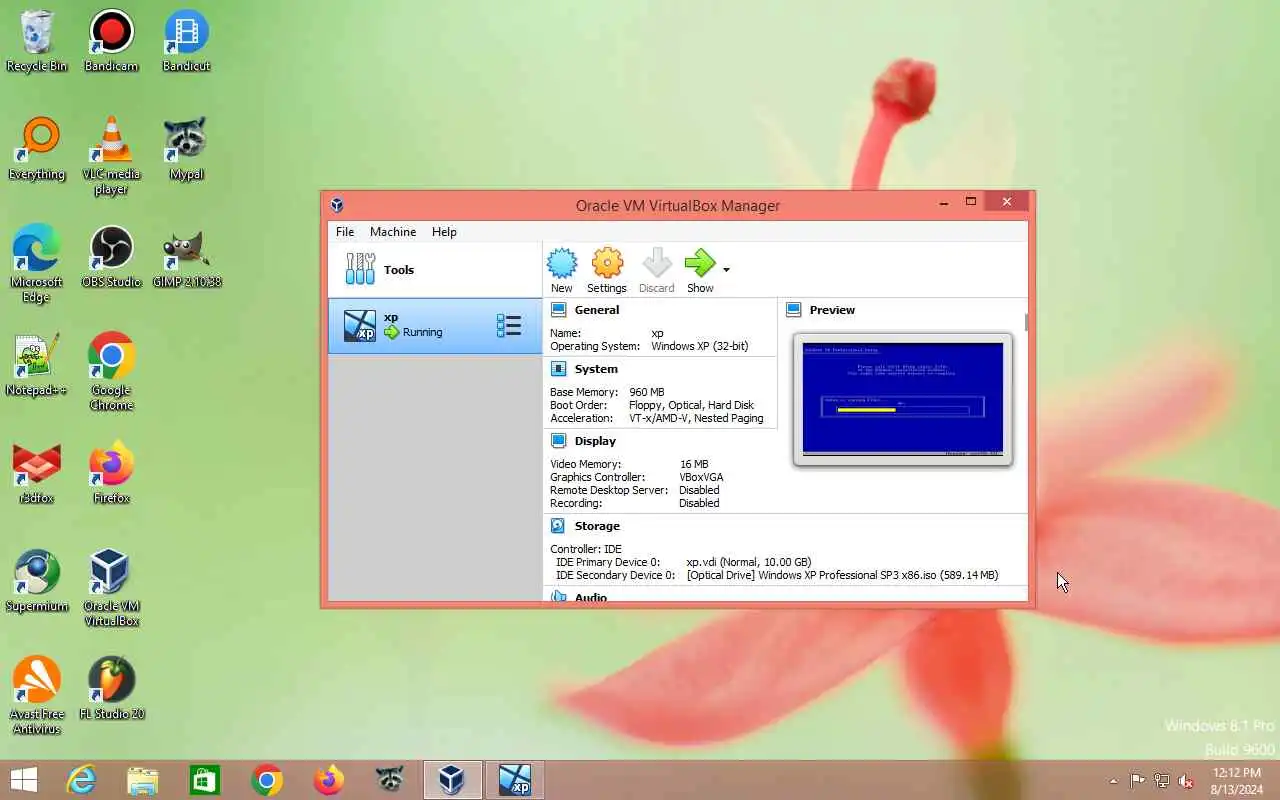Click the System section chip icon
The height and width of the screenshot is (800, 1280).
558,369
